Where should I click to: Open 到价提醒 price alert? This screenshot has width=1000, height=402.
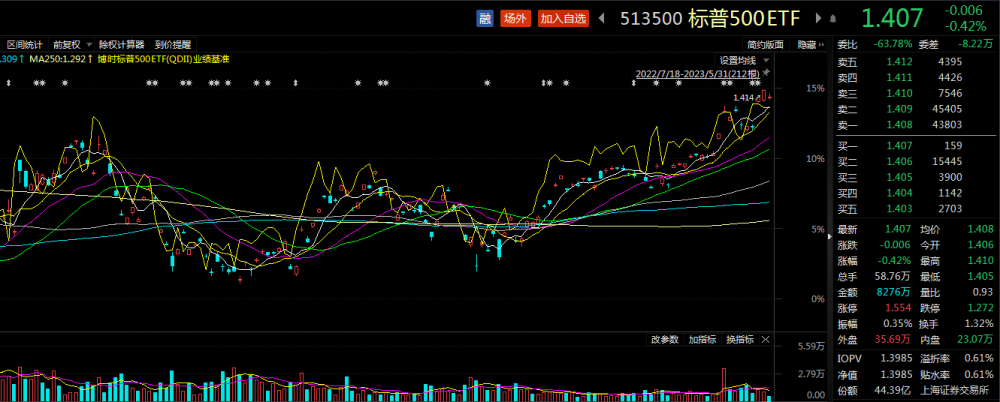click(172, 45)
